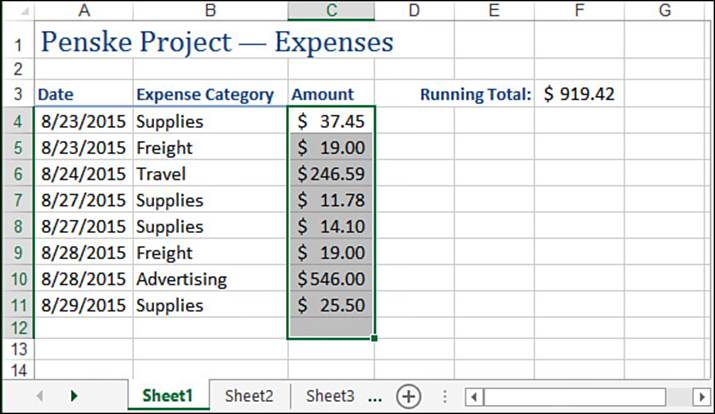Screen dimensions: 715x414
Task: Click the Supplies cell in row 11
Action: click(x=210, y=305)
